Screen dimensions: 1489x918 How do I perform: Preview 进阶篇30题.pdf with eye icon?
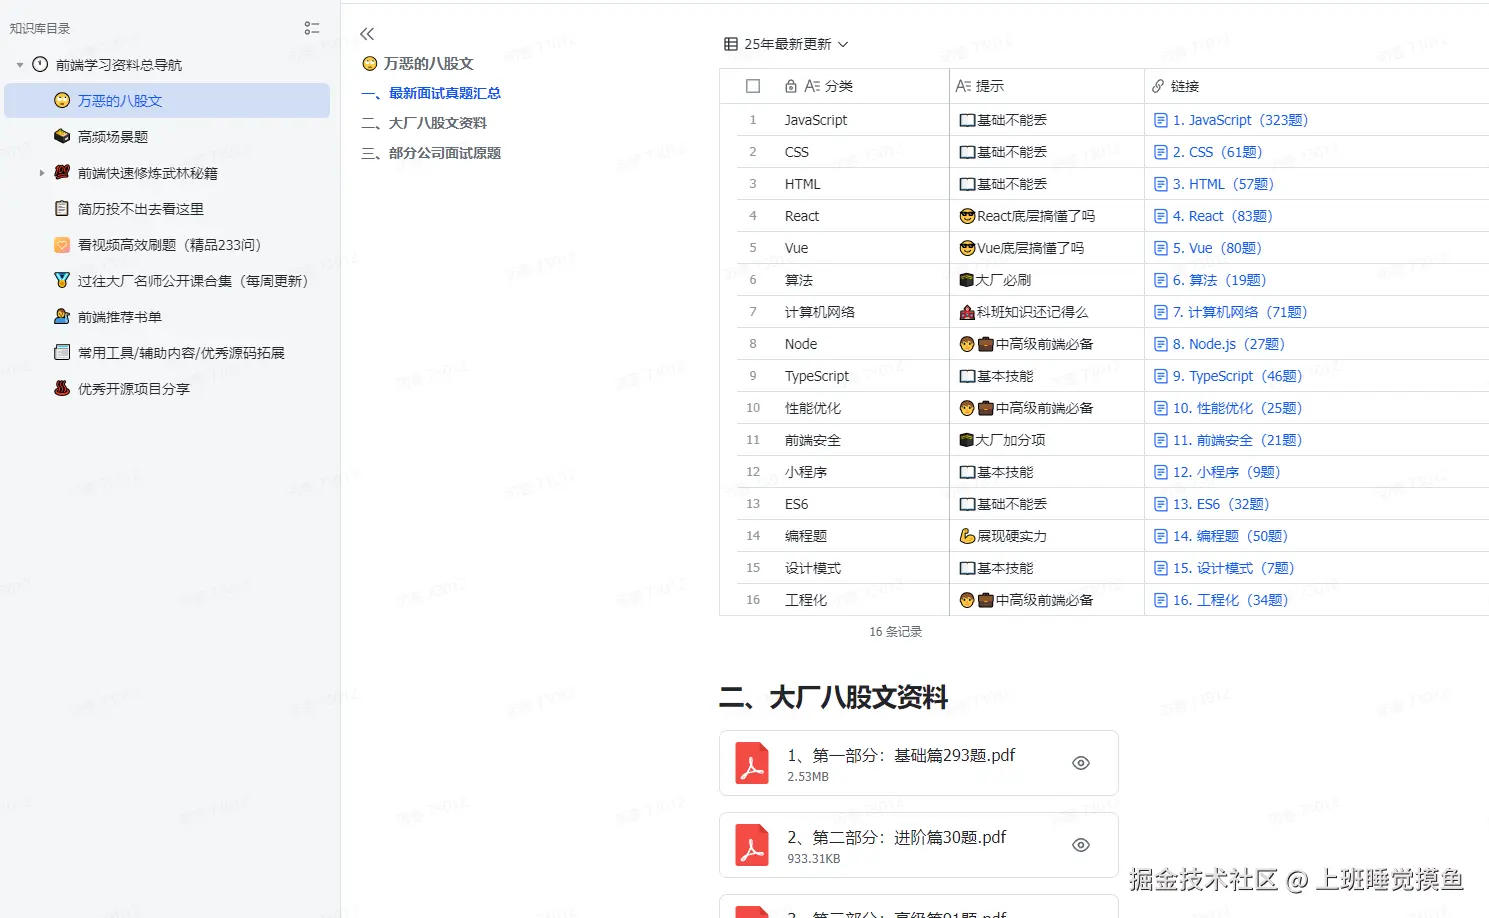[x=1081, y=845]
